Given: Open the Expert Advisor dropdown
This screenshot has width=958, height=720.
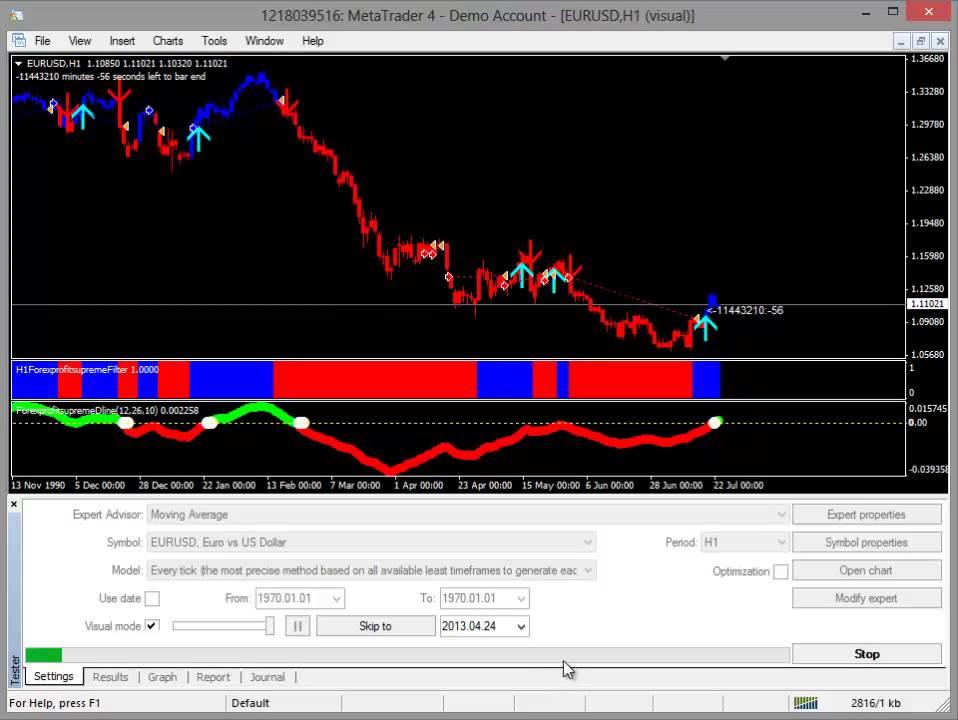Looking at the screenshot, I should [781, 515].
